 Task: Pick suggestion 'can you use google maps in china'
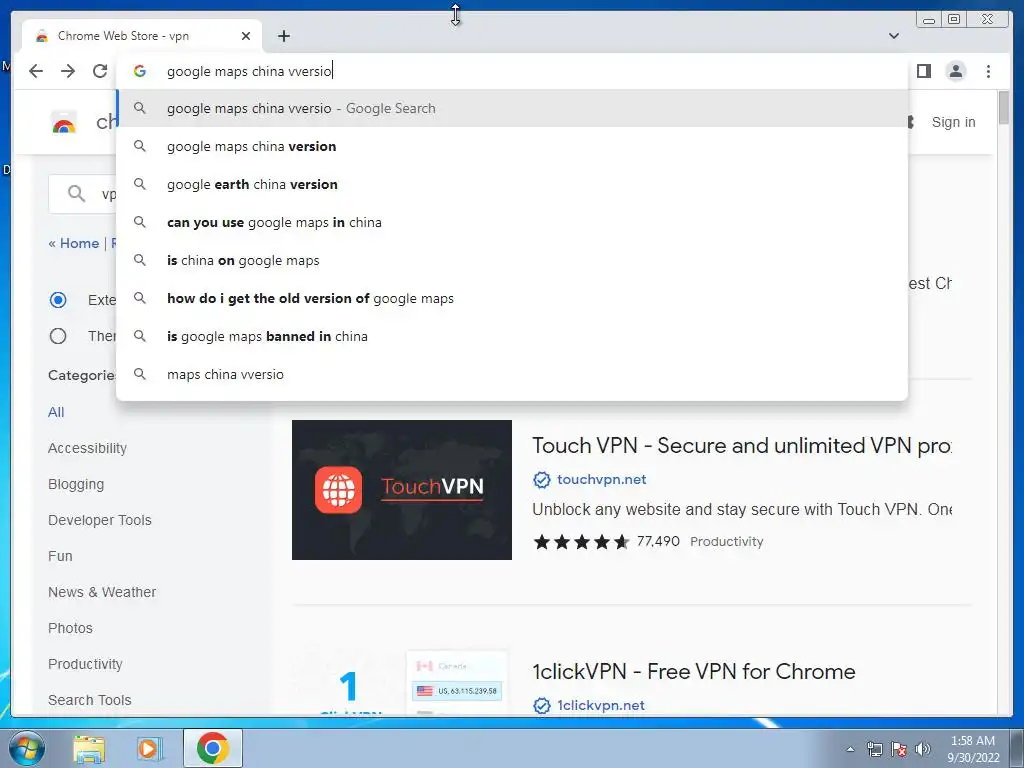[512, 222]
